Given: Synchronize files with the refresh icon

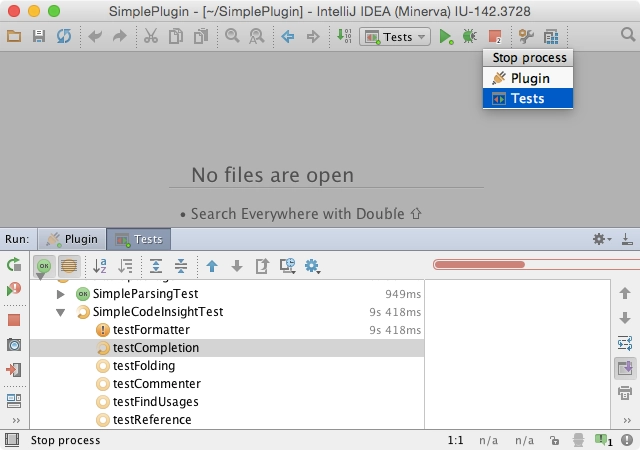Looking at the screenshot, I should click(64, 36).
